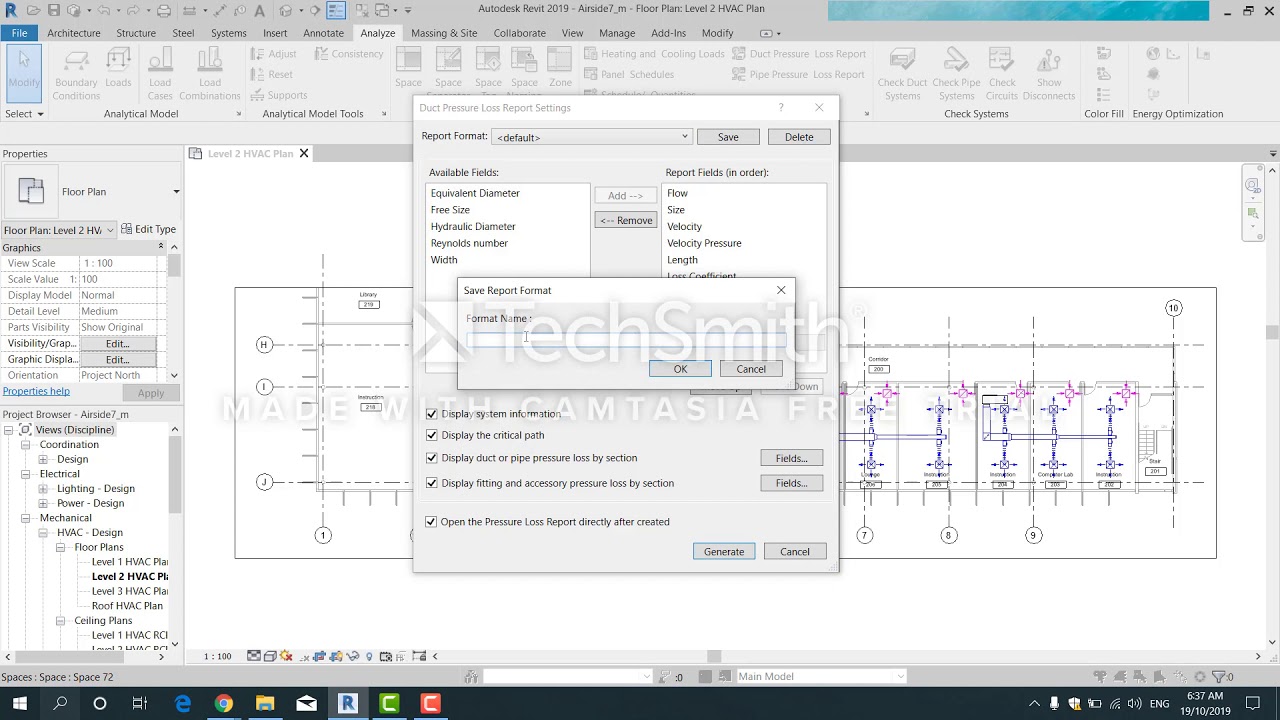1280x720 pixels.
Task: Open the Main Model design option dropdown
Action: pos(820,677)
